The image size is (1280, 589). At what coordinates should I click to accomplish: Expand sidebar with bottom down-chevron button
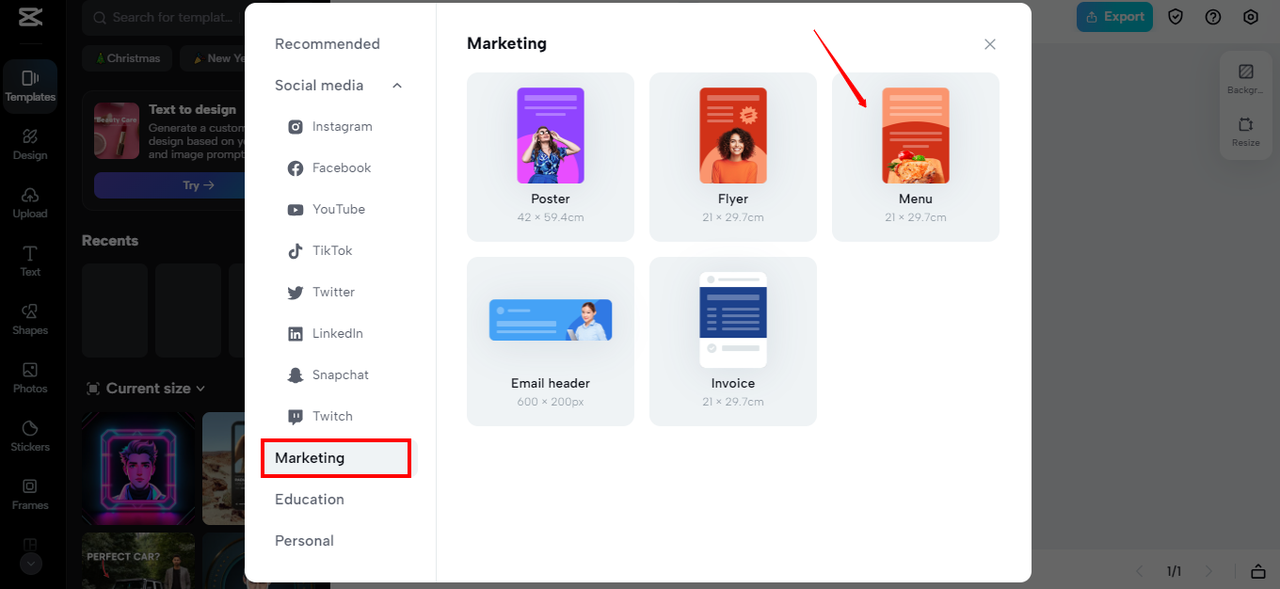[30, 563]
